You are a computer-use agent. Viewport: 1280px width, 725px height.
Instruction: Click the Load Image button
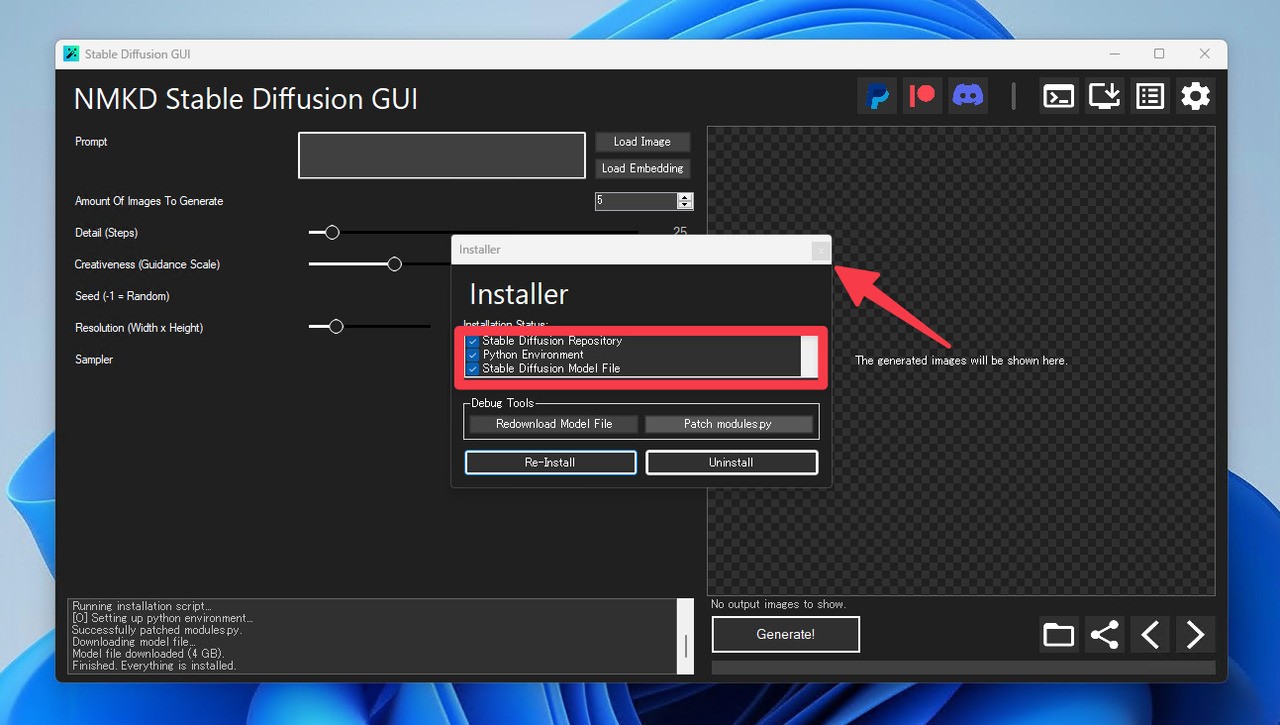click(642, 142)
